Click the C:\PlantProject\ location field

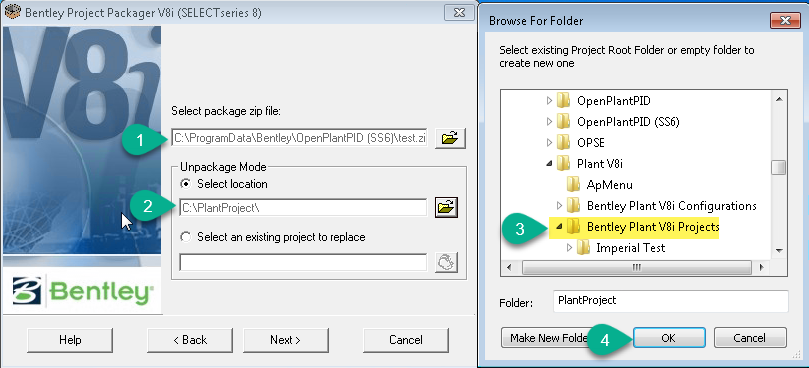coord(303,208)
